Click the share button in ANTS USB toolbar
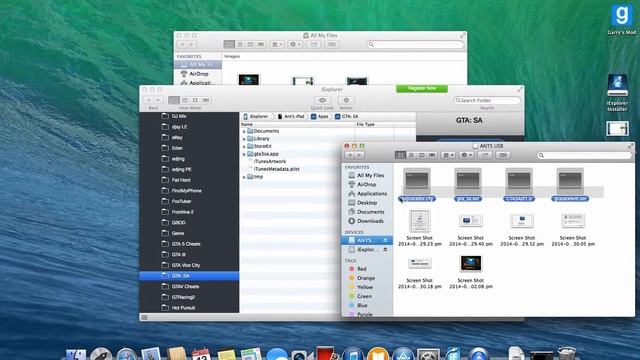Viewport: 640px width, 360px height. (485, 155)
